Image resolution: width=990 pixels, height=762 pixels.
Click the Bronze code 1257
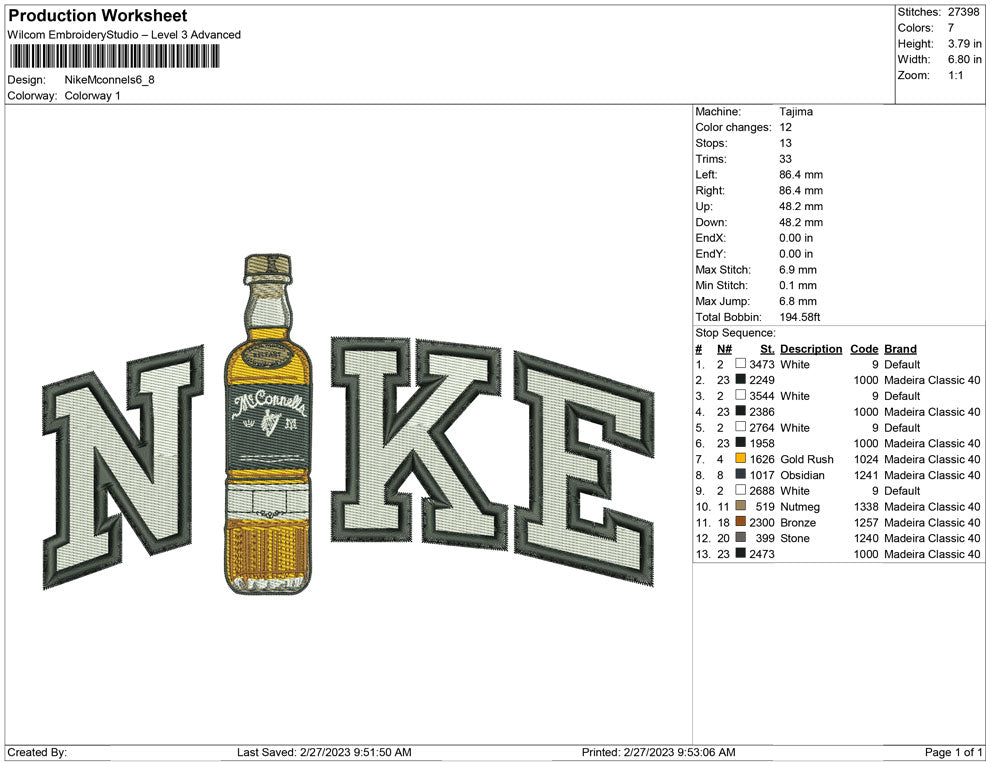pos(866,522)
